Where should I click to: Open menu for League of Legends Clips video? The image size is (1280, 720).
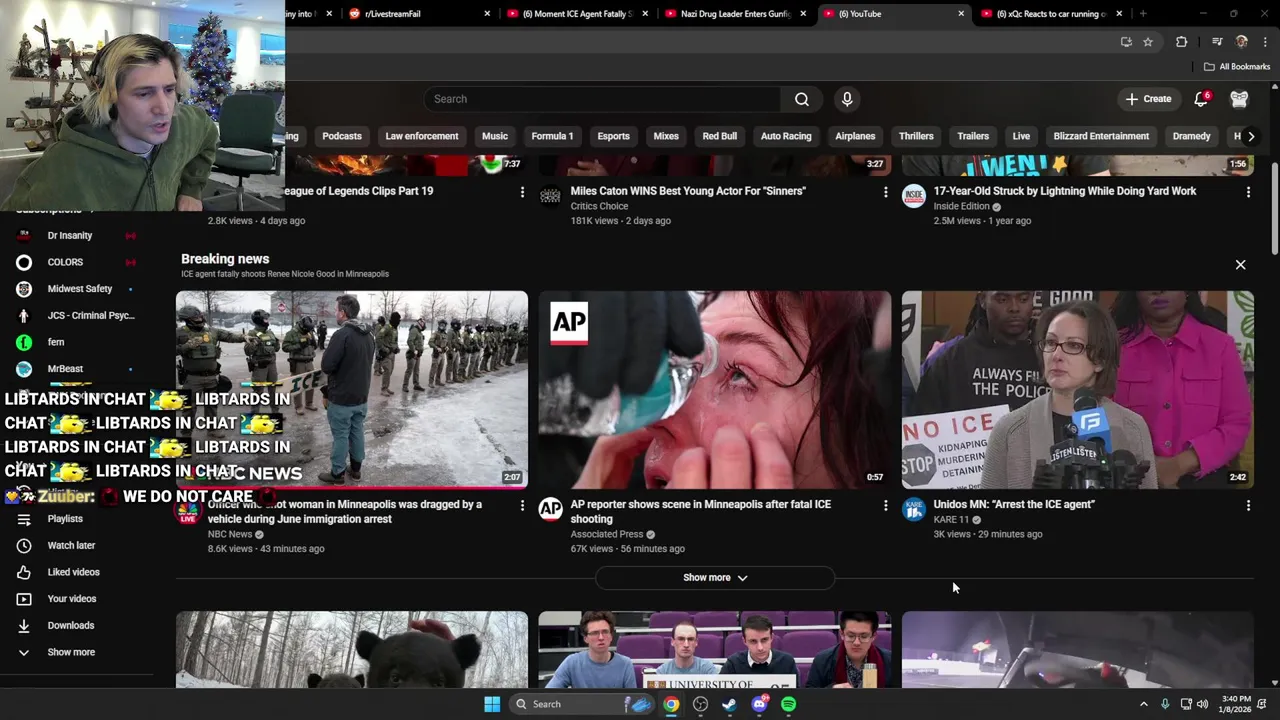click(x=522, y=192)
